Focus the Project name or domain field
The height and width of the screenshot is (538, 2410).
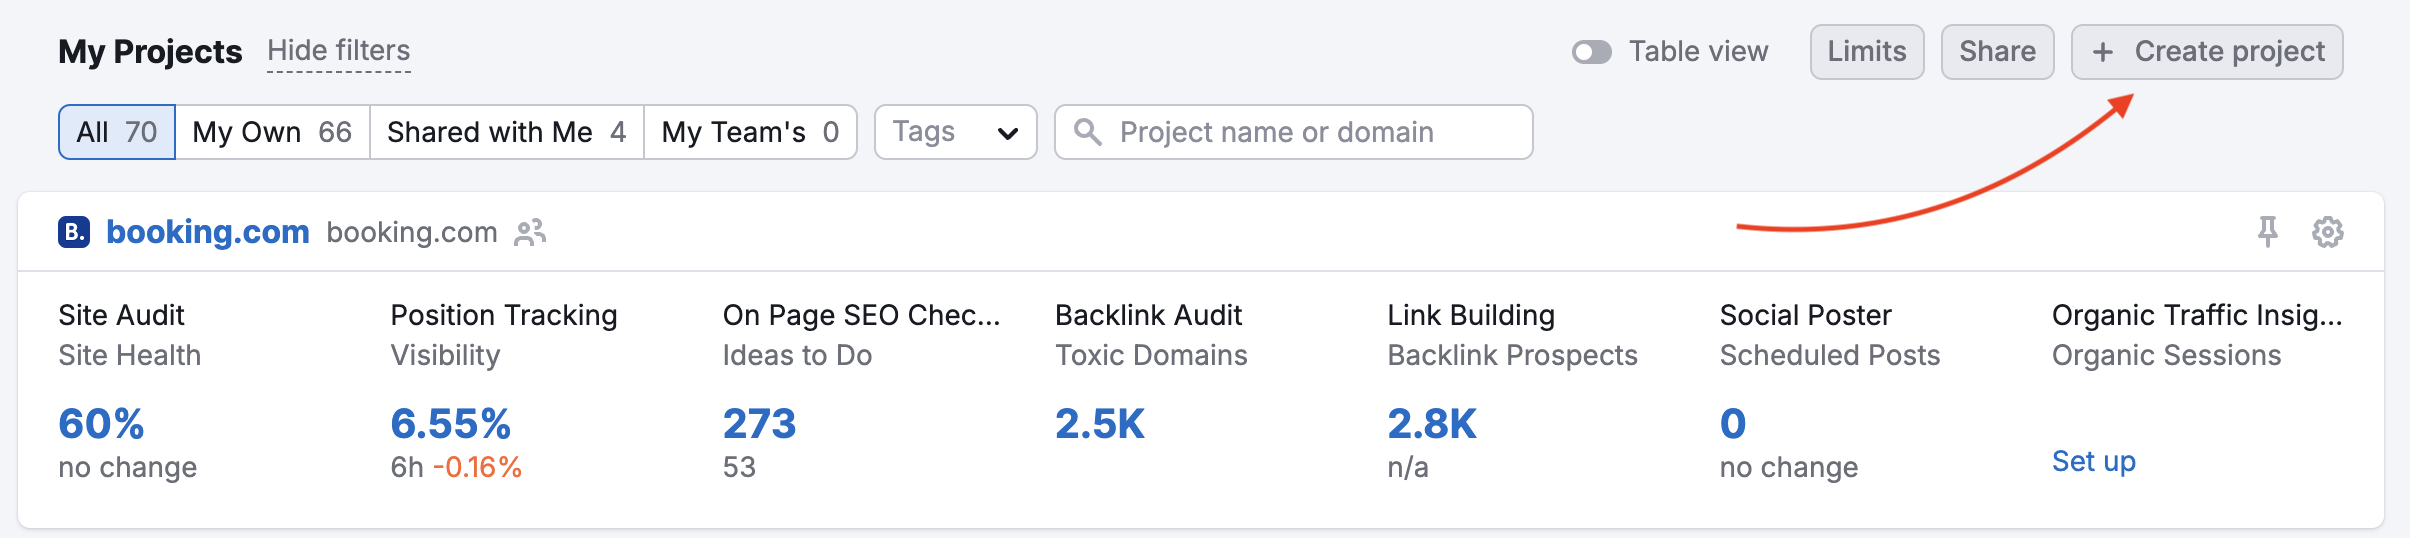click(x=1294, y=132)
